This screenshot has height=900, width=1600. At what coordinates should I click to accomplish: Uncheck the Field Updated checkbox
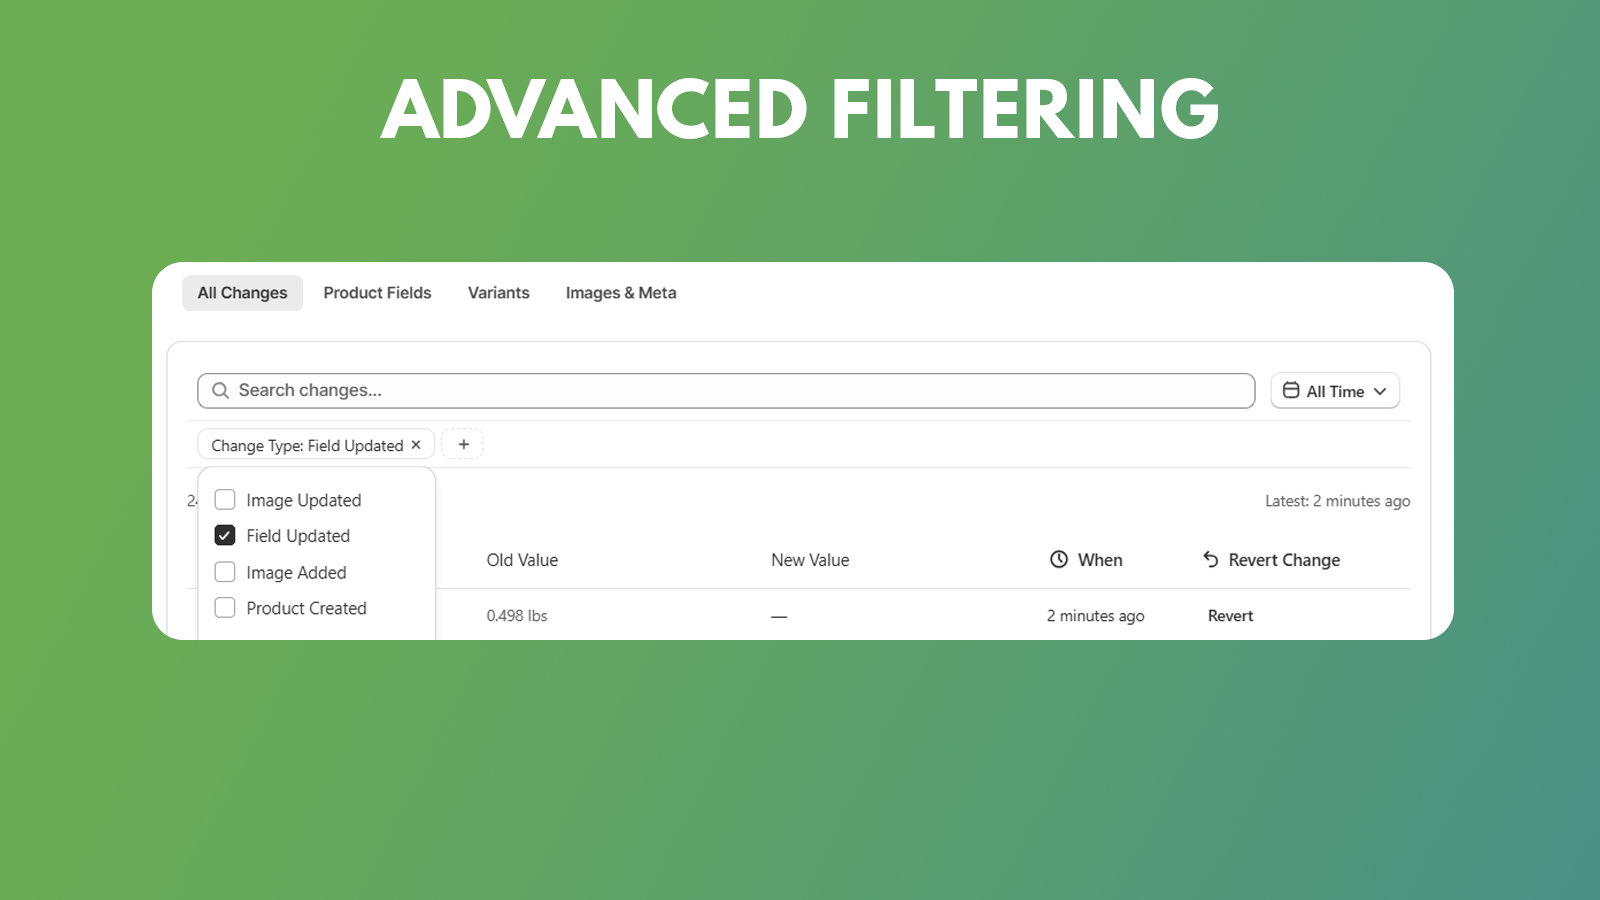(x=225, y=535)
